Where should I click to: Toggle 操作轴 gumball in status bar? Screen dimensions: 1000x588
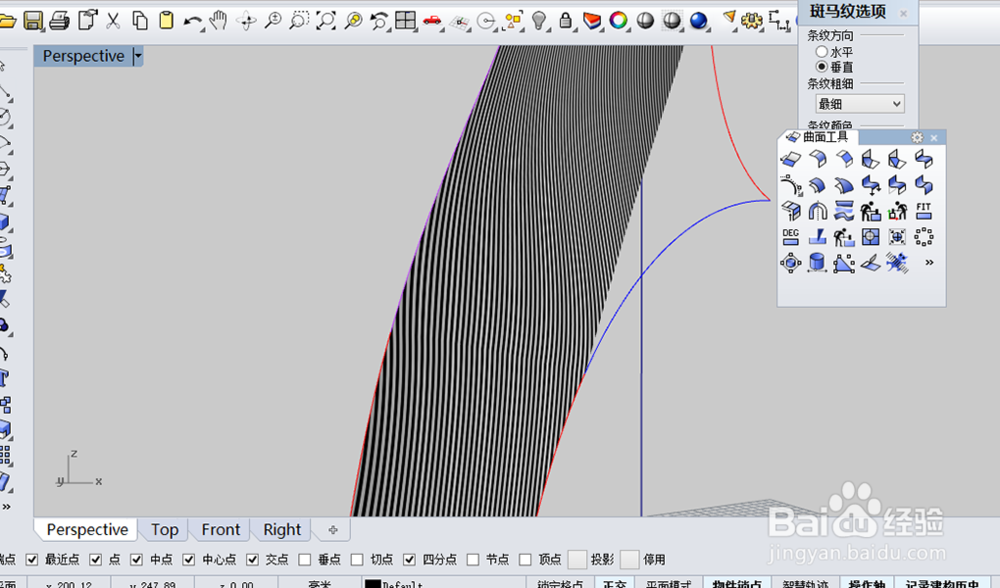point(867,584)
